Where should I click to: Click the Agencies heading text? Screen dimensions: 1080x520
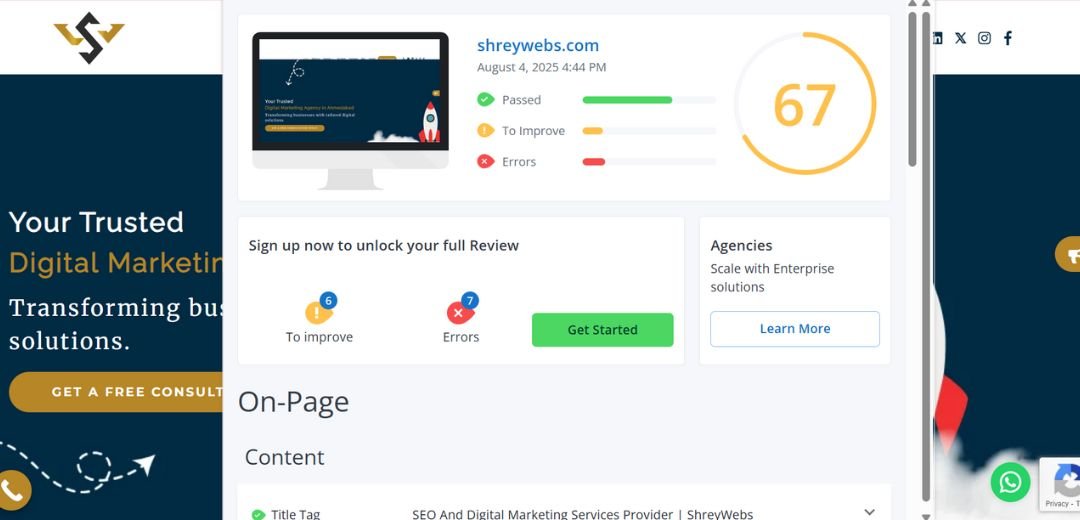tap(741, 246)
